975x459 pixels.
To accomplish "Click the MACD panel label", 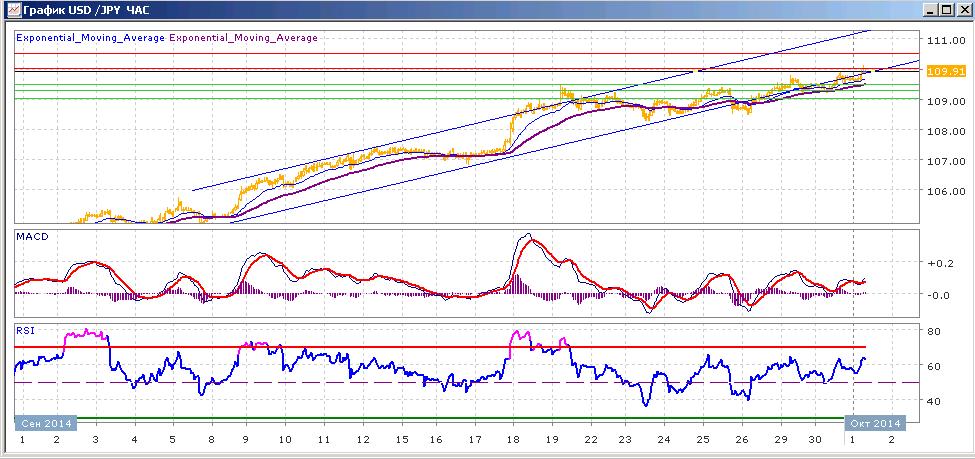I will coord(30,236).
